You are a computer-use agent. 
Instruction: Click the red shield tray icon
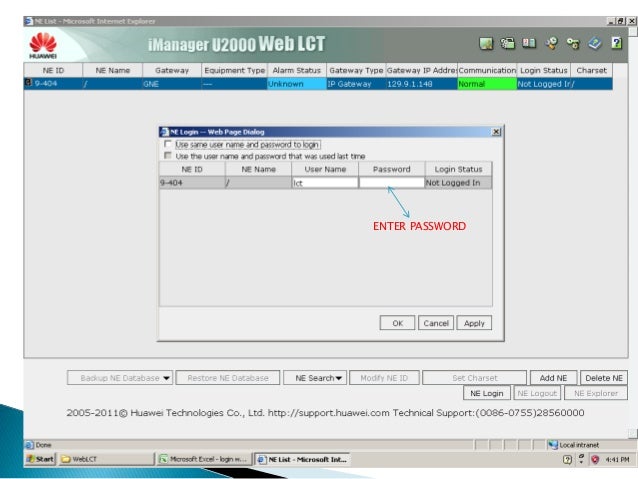click(595, 459)
